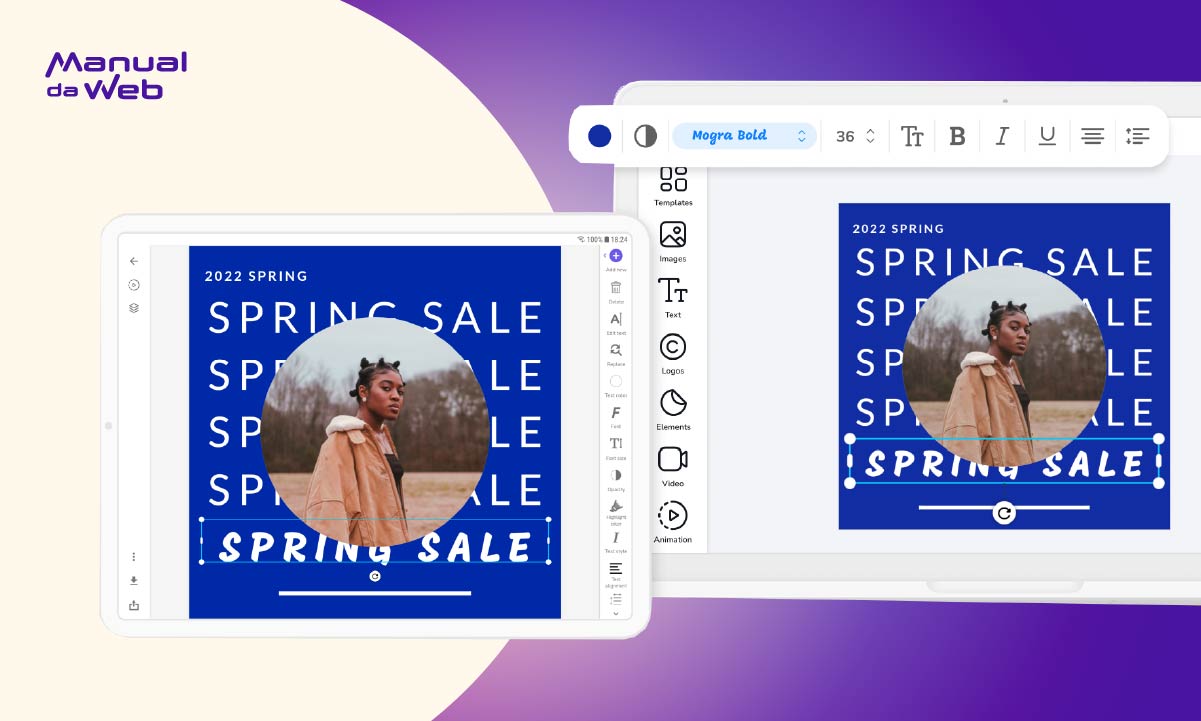Open the three-dot more menu on tablet
Screen dimensions: 1201x721
click(x=134, y=557)
